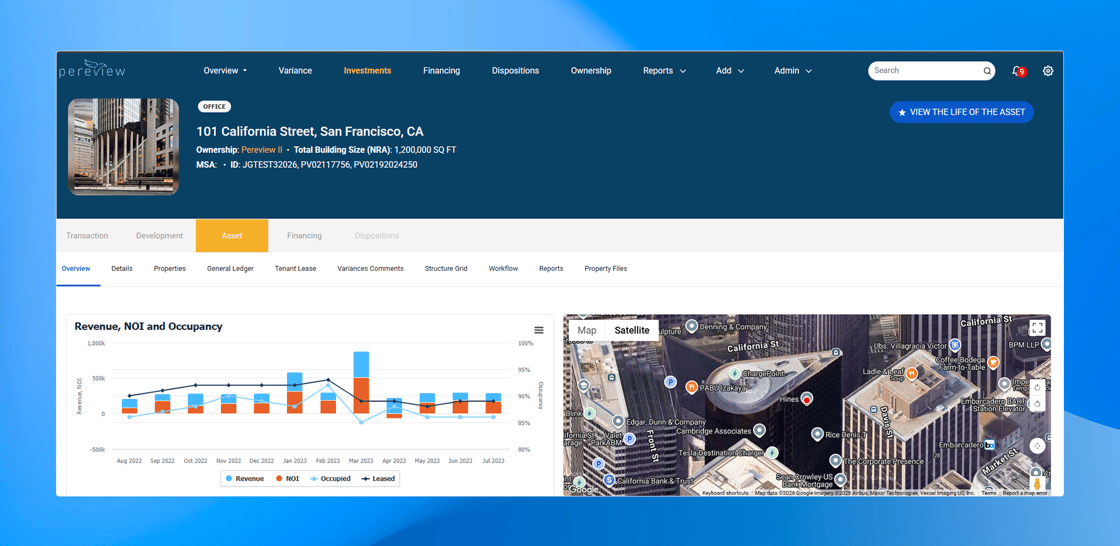The width and height of the screenshot is (1120, 546).
Task: Click the Denning & Company pin
Action: [x=691, y=326]
